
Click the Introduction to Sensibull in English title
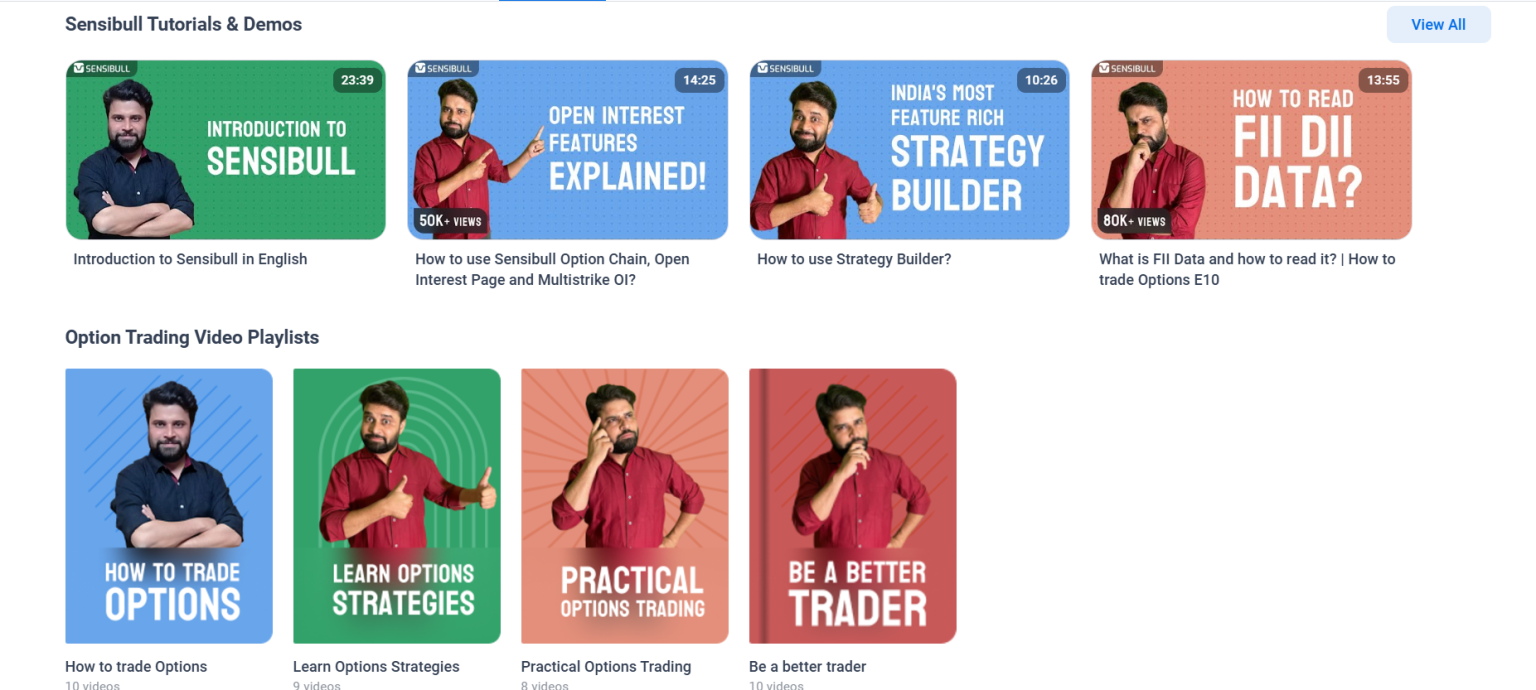click(190, 259)
